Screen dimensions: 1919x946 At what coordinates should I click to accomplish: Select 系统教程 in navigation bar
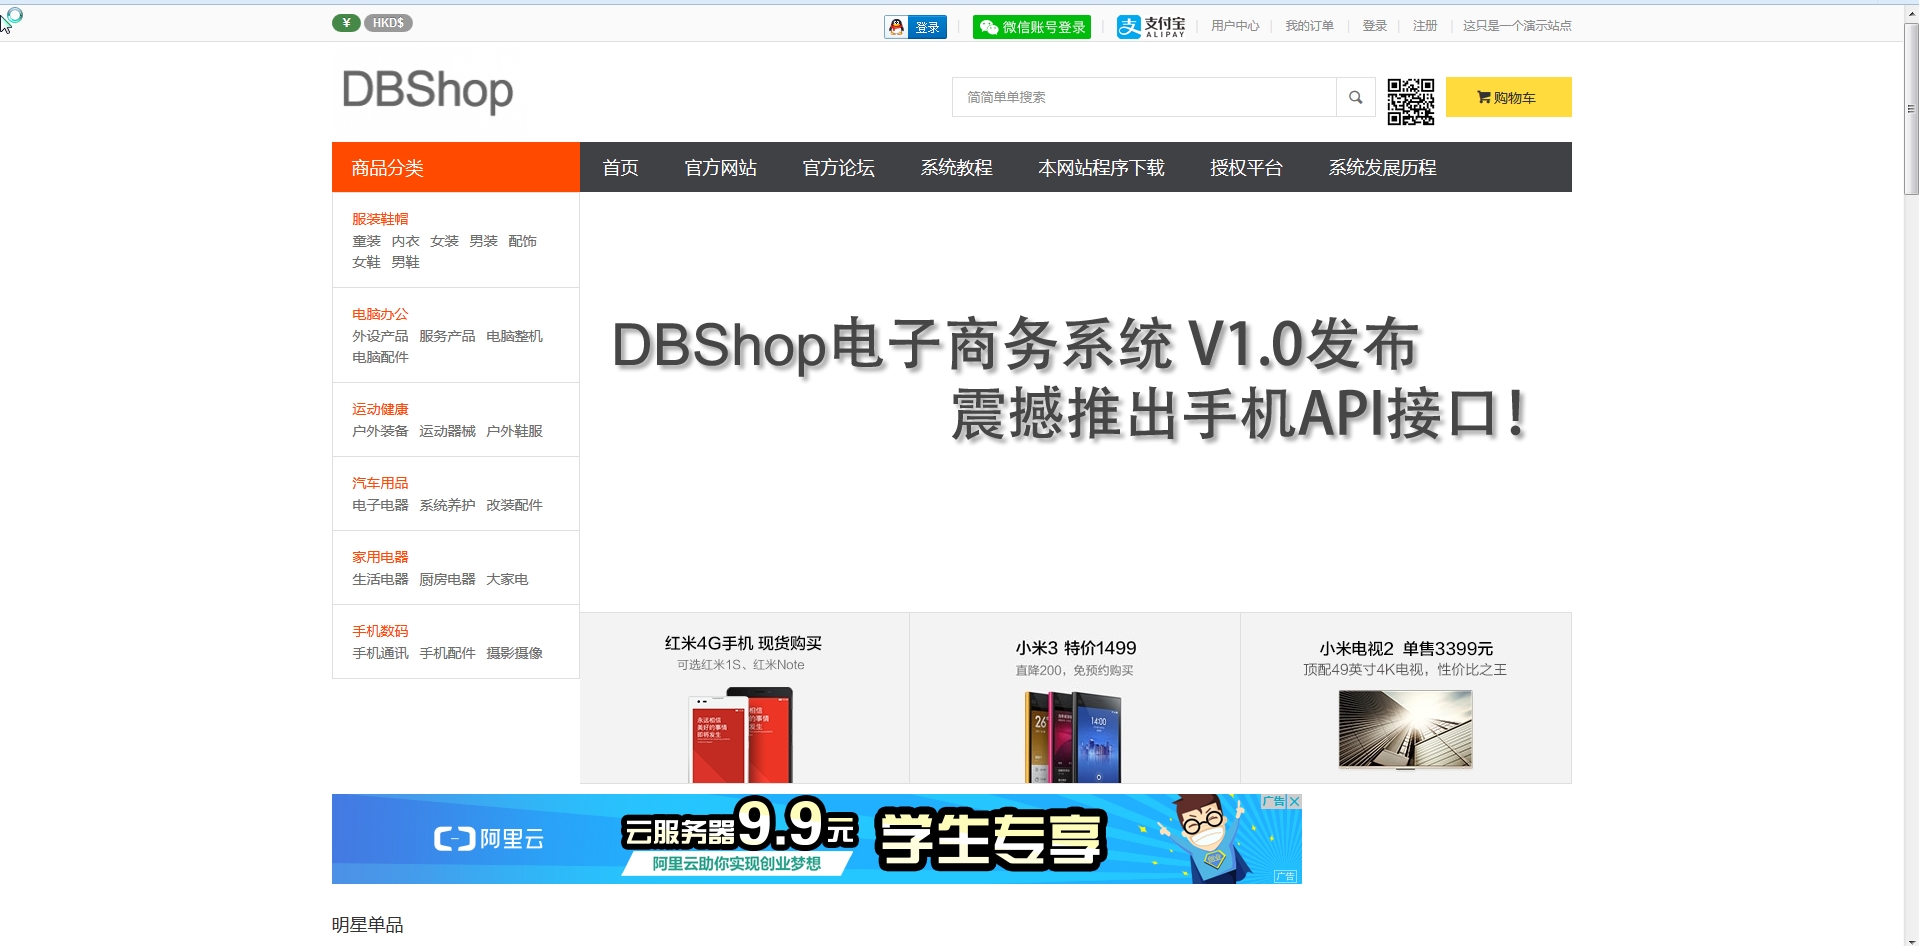pyautogui.click(x=956, y=167)
